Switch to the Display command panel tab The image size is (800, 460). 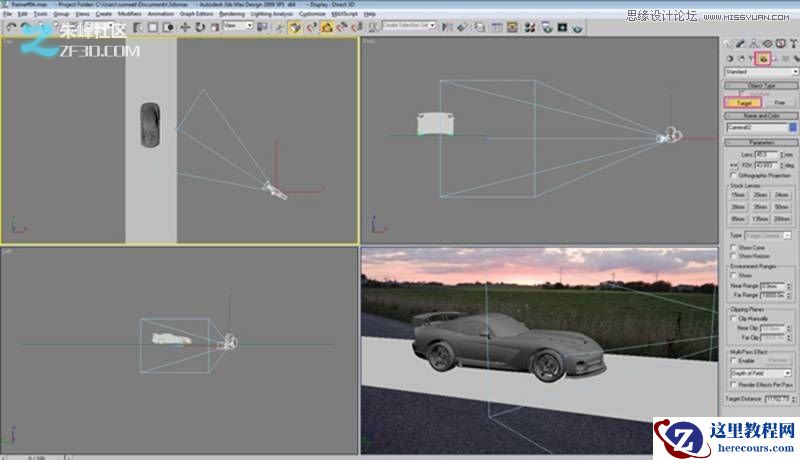pyautogui.click(x=780, y=44)
